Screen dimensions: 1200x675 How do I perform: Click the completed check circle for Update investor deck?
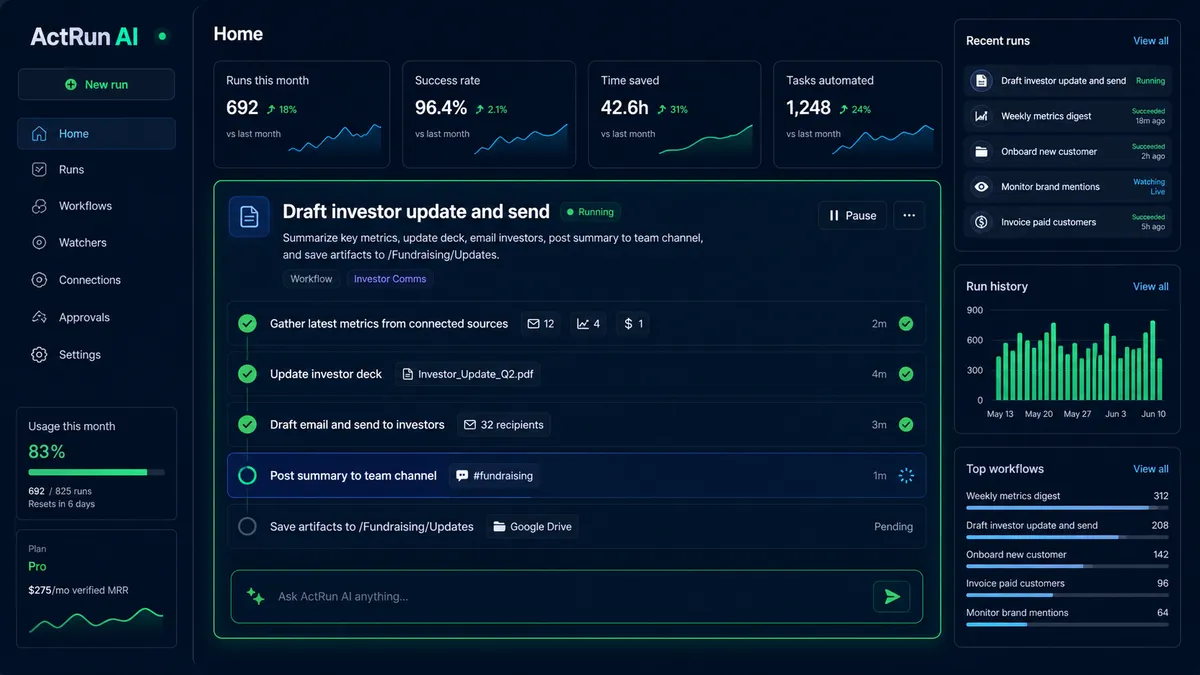(247, 374)
